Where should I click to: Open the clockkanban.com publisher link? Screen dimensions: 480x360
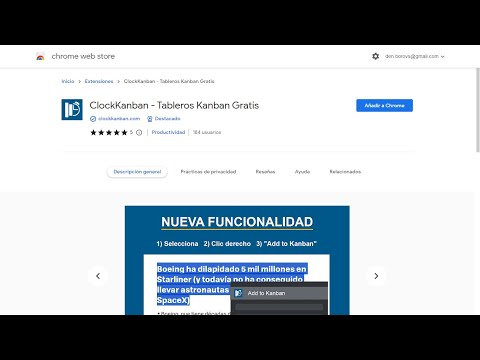(119, 119)
